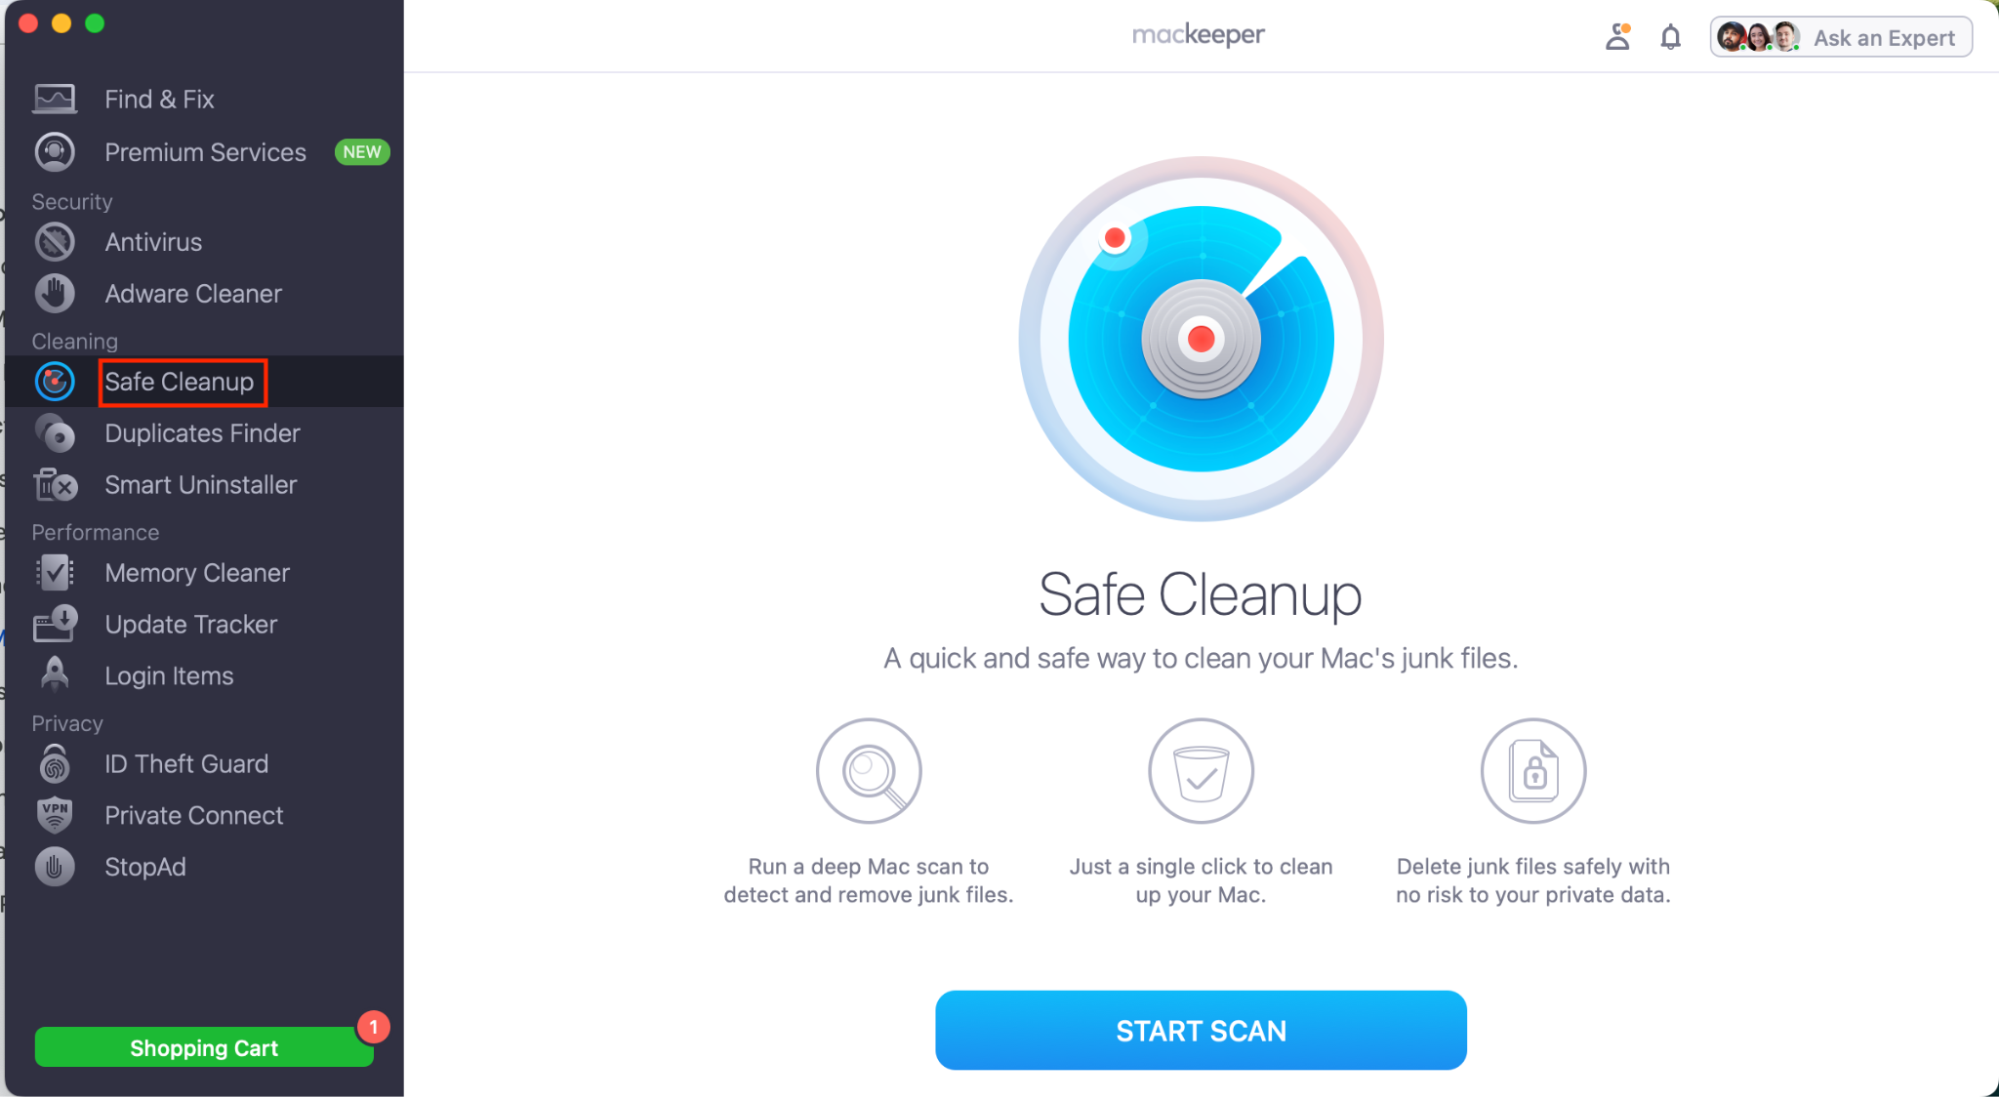Open the StopAd tool

point(55,866)
